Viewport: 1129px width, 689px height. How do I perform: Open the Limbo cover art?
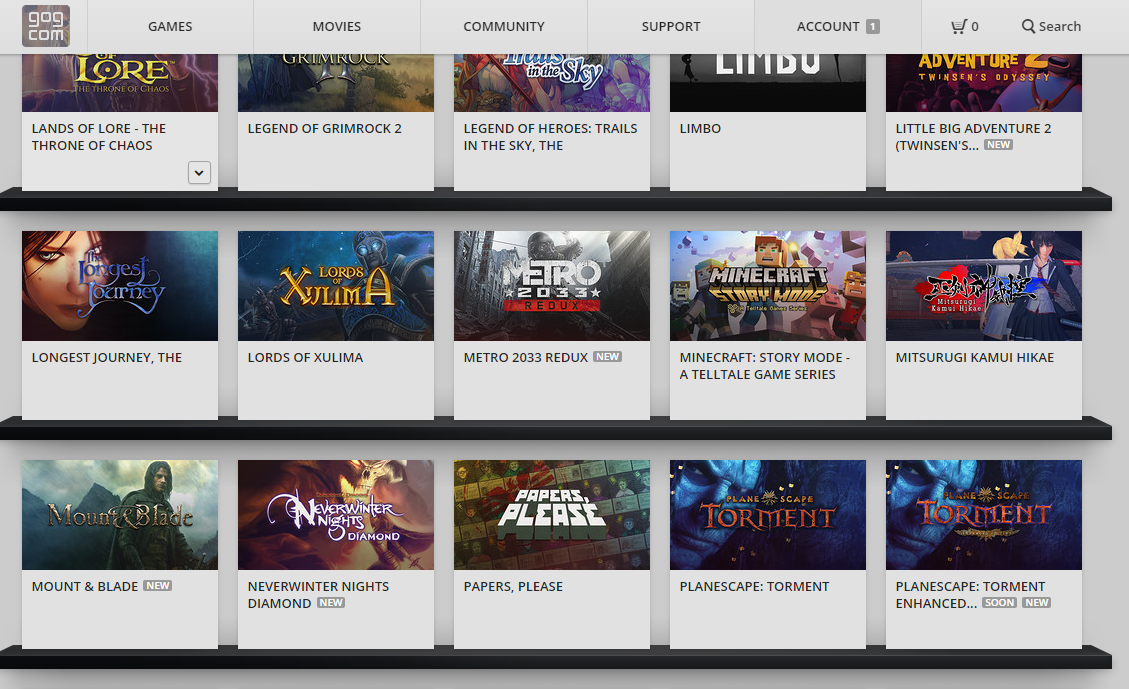[768, 83]
